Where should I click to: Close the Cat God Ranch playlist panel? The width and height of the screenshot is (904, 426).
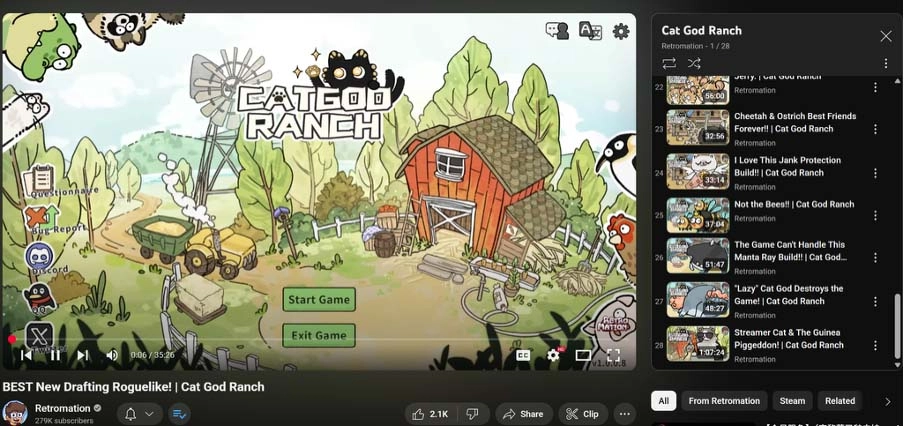click(886, 36)
